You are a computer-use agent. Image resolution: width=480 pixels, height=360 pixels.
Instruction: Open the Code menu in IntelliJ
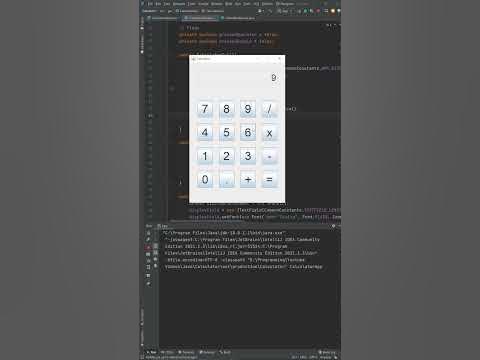(191, 4)
